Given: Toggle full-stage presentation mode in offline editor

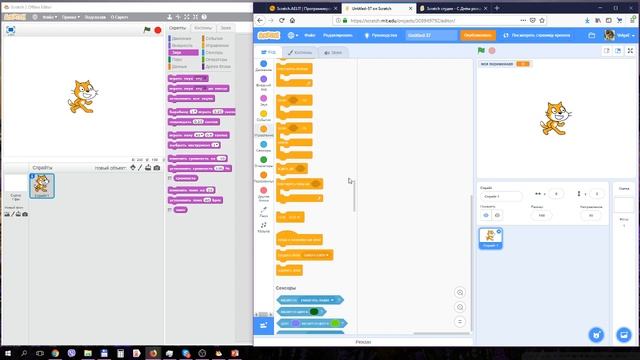Looking at the screenshot, I should tap(11, 30).
